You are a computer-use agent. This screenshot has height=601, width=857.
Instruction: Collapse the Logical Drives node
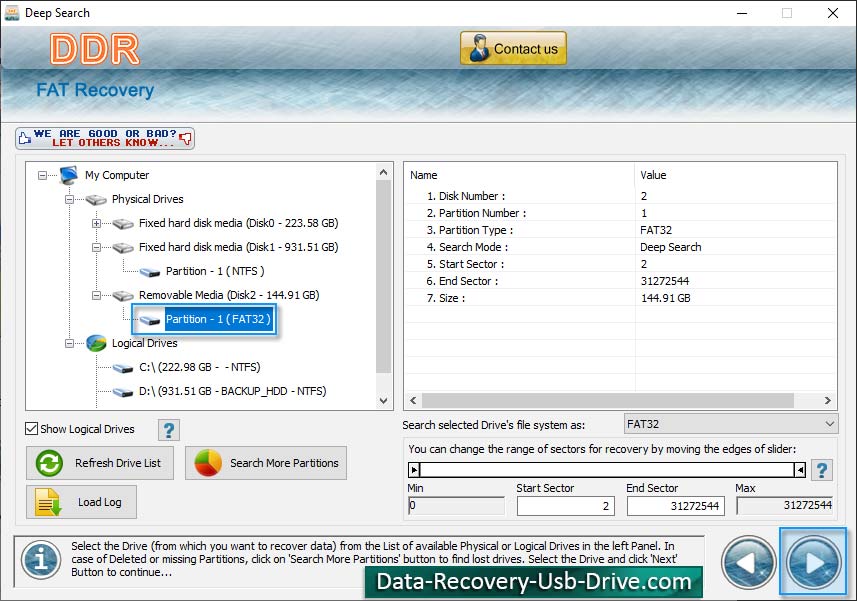point(69,344)
